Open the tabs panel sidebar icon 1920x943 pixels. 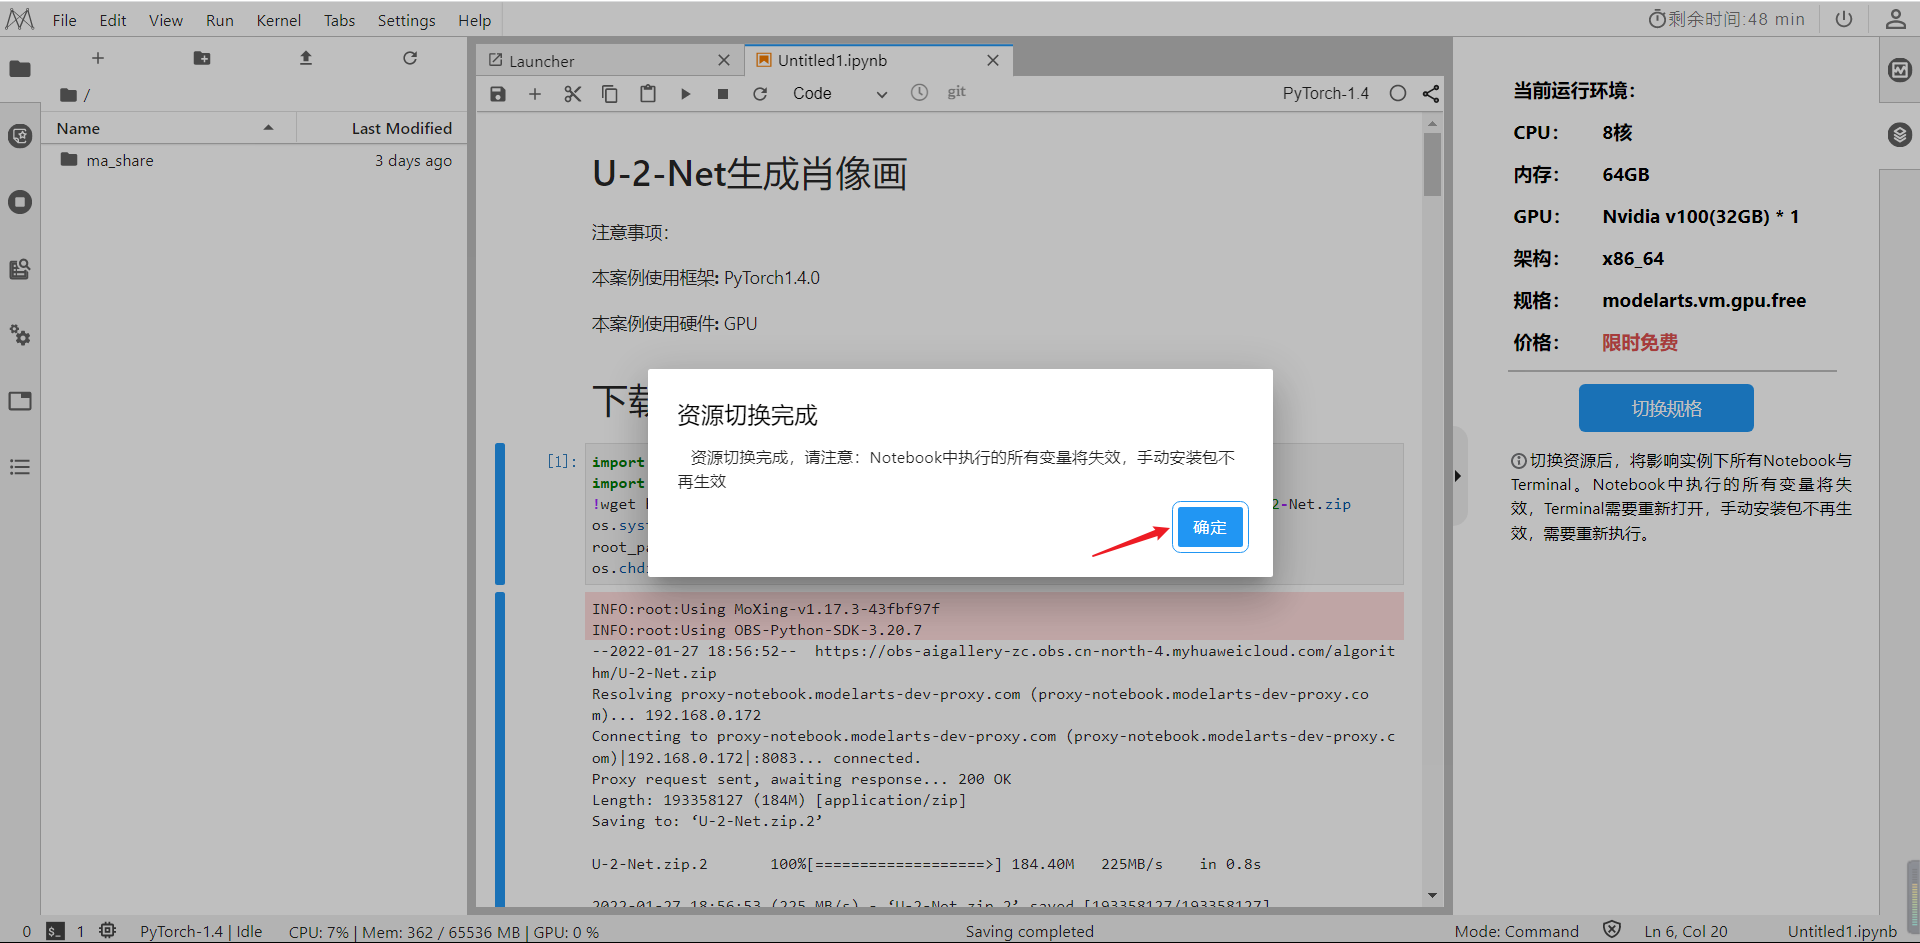[x=20, y=401]
